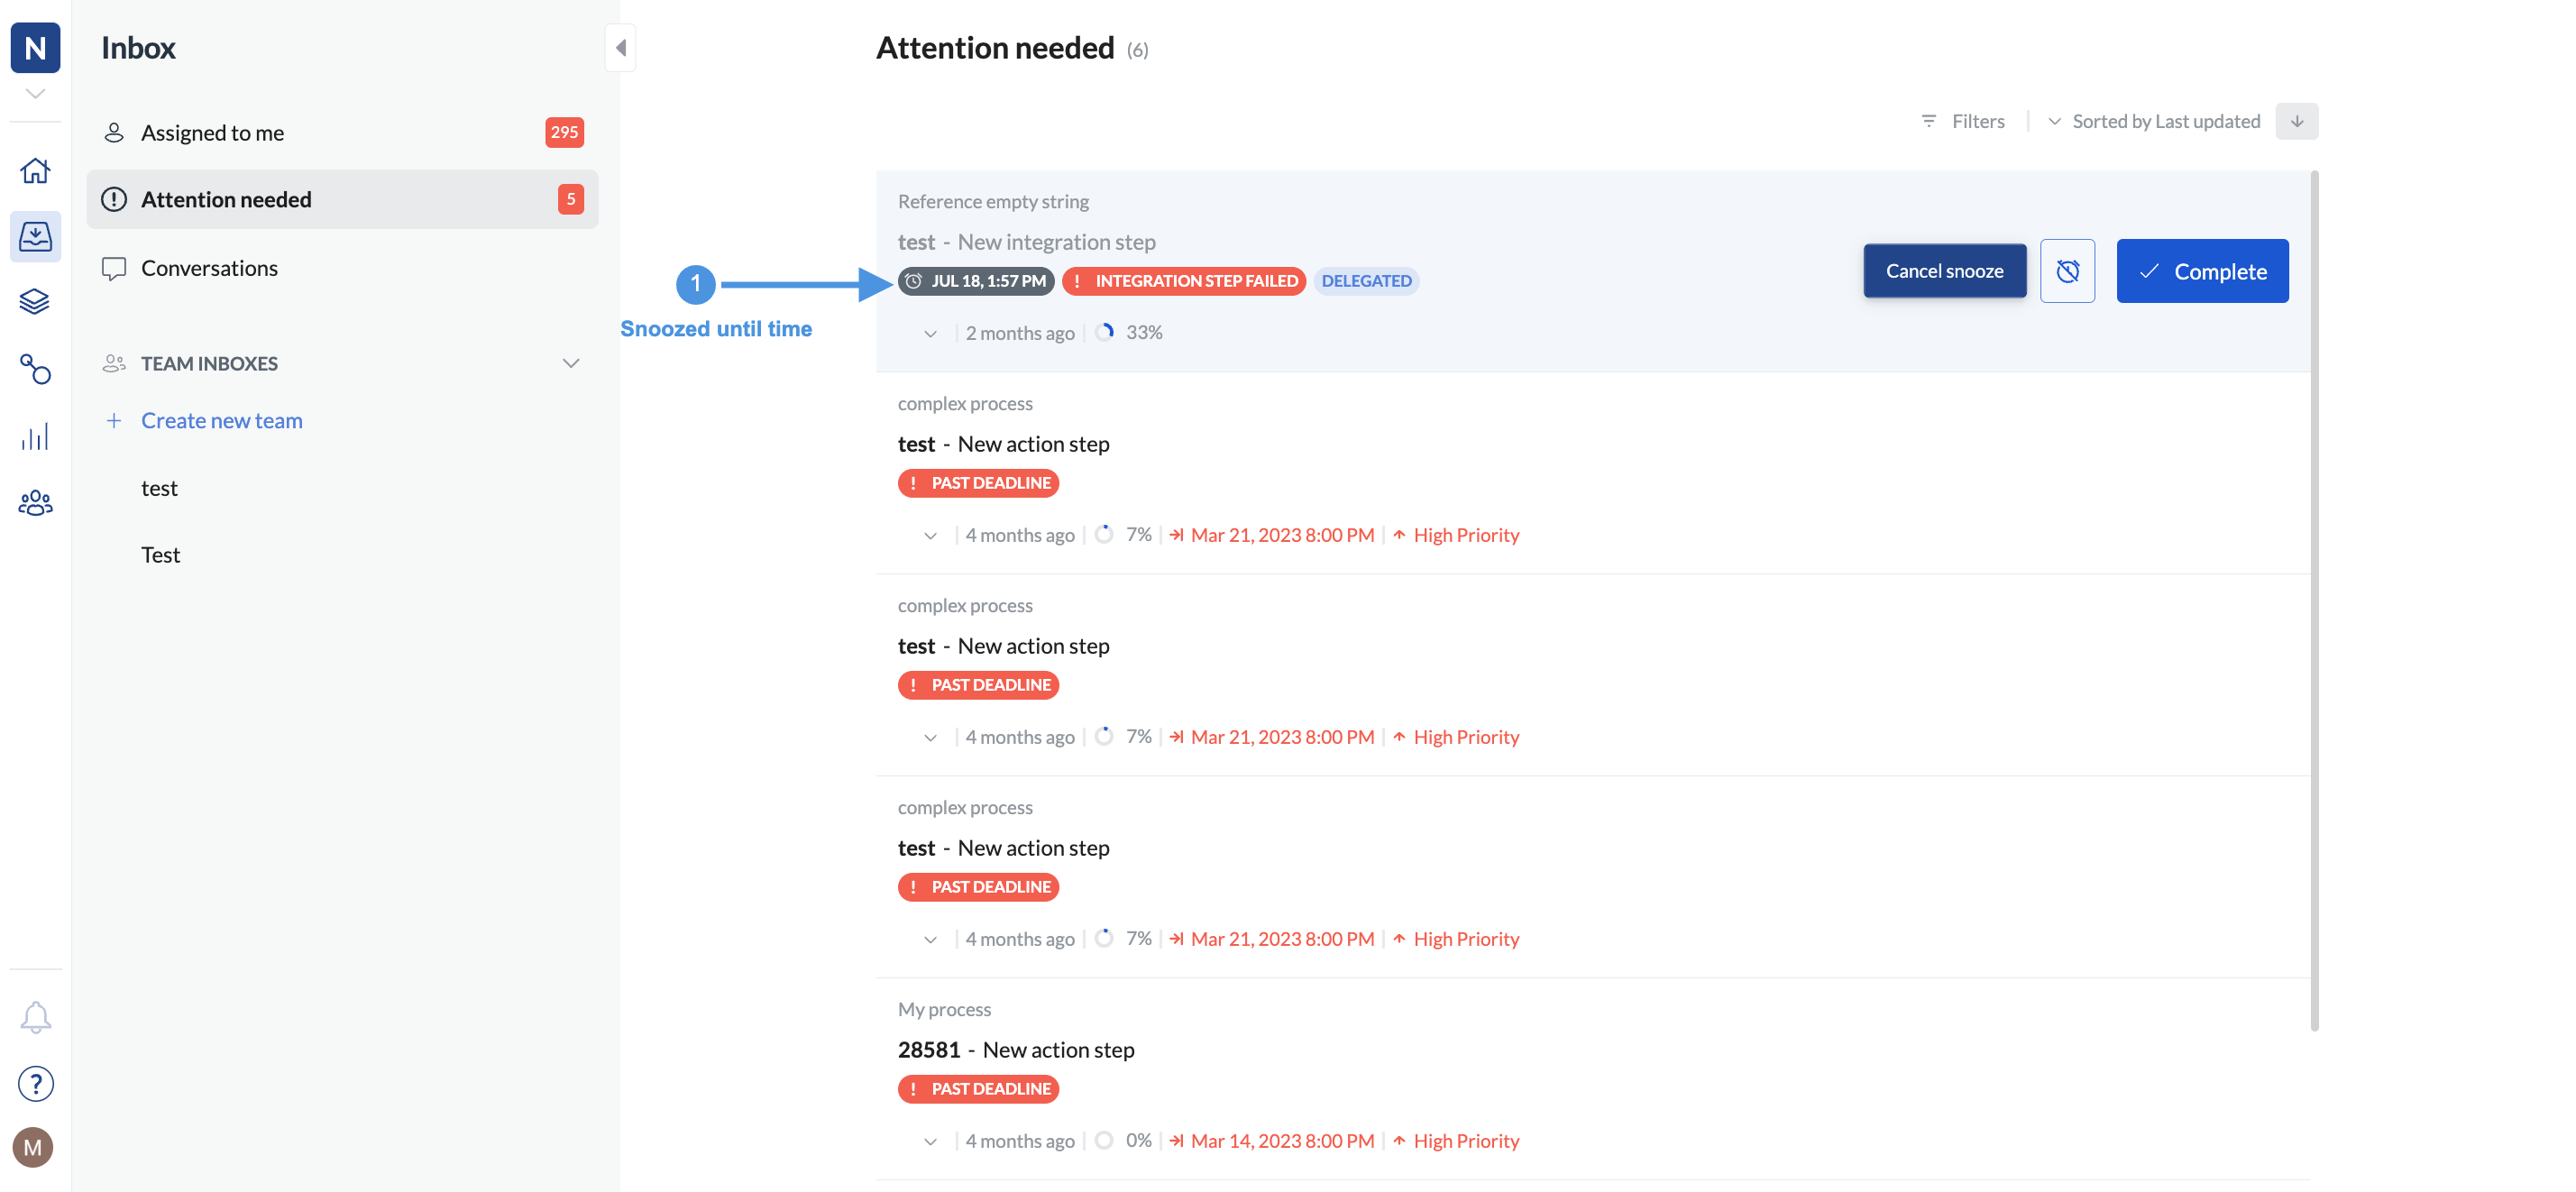The height and width of the screenshot is (1192, 2576).
Task: Click the Inbox tray icon in sidebar
Action: tap(35, 237)
